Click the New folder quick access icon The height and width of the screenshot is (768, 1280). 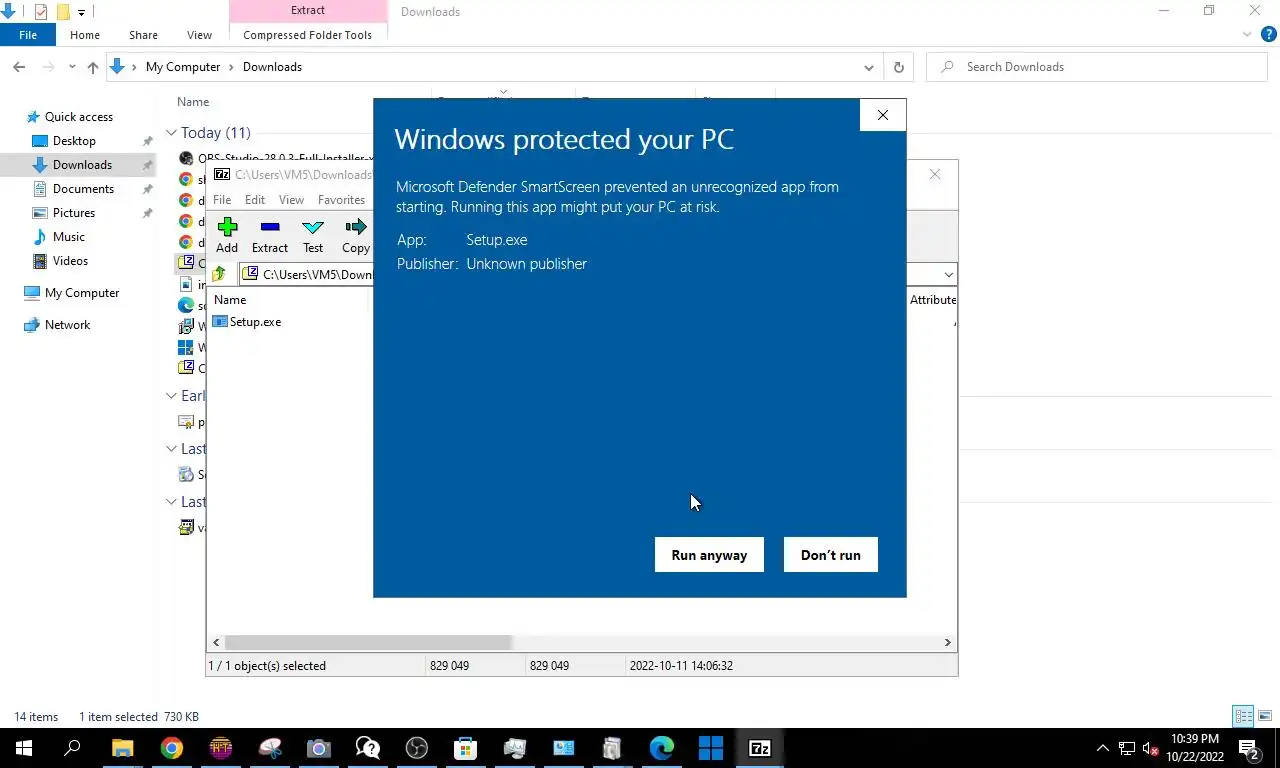point(62,12)
